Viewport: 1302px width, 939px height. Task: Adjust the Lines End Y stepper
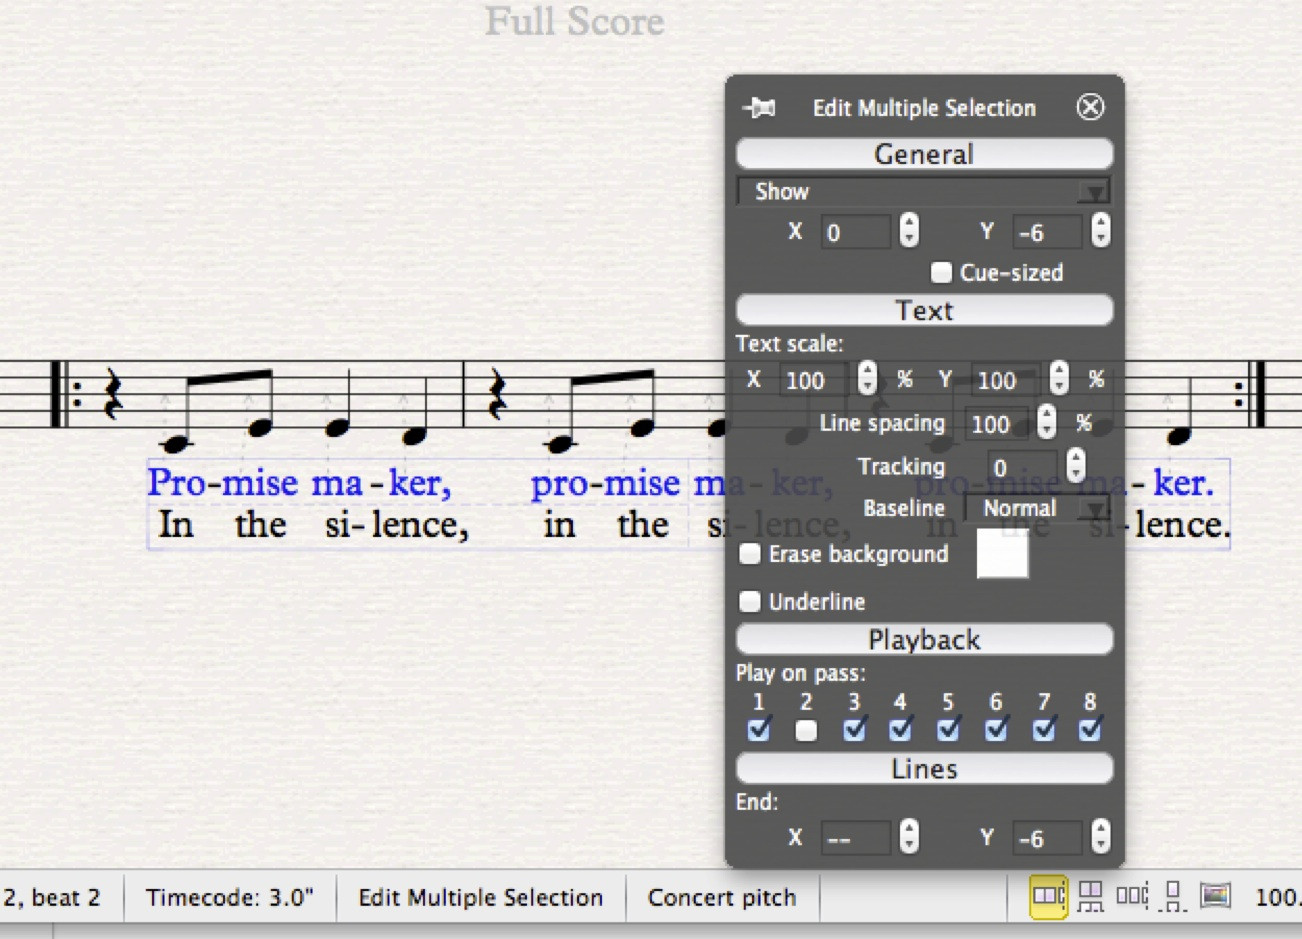tap(1100, 837)
